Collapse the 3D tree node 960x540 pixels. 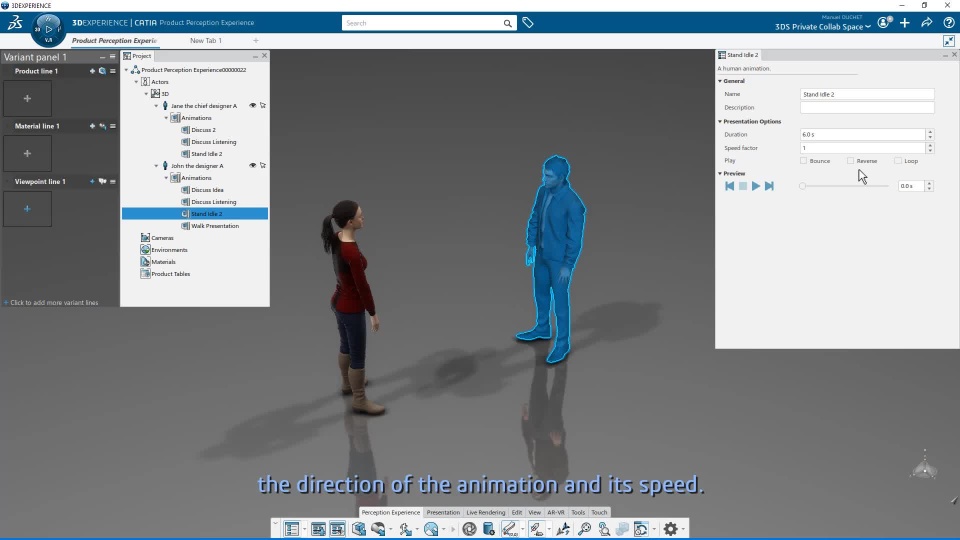(146, 94)
